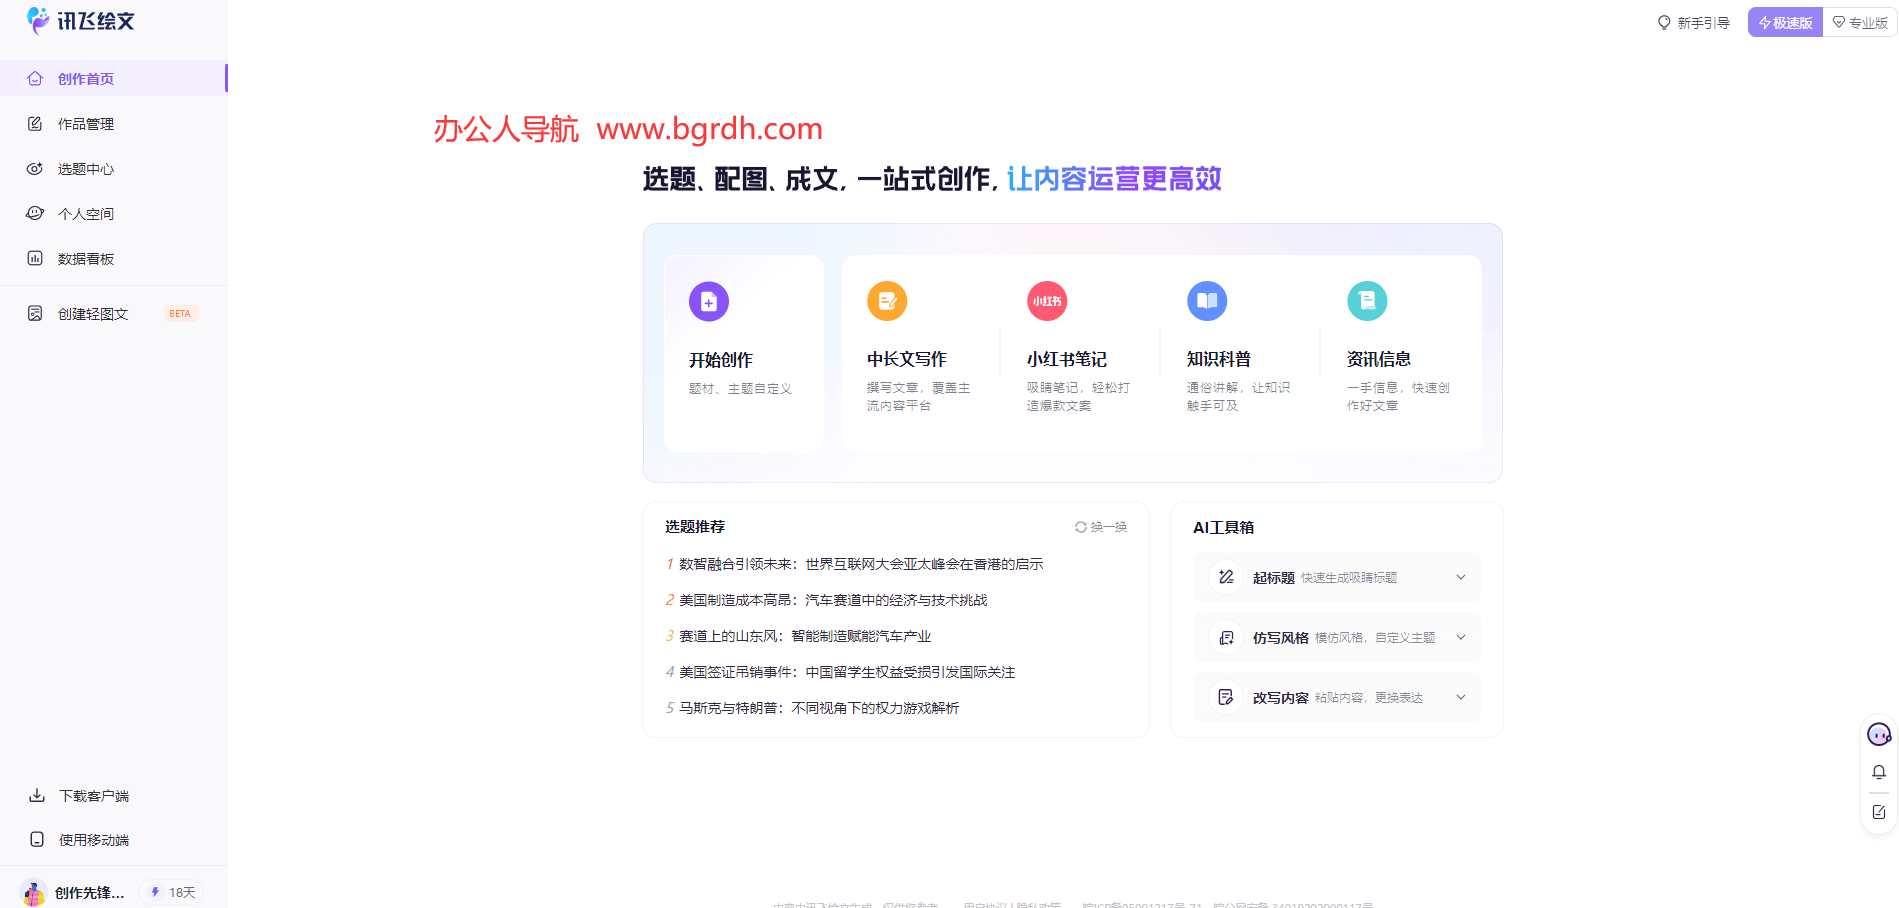Click the user avatar at bottom left
The height and width of the screenshot is (908, 1899).
(34, 892)
